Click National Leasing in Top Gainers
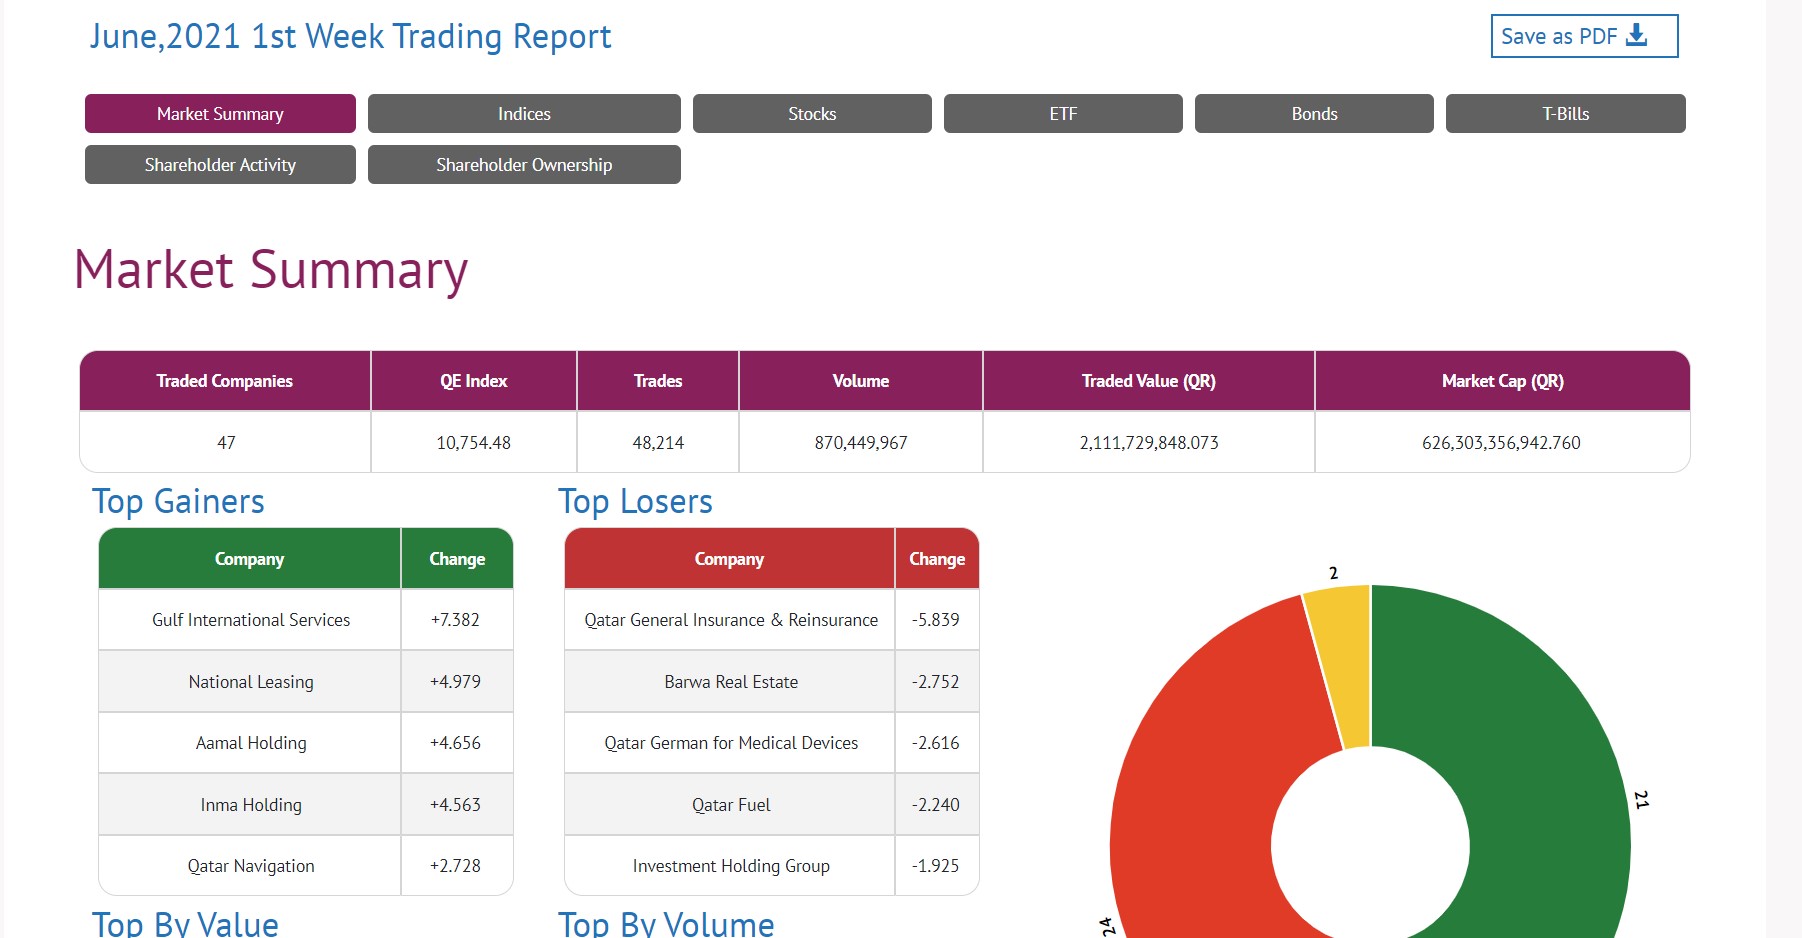Viewport: 1802px width, 938px height. coord(251,682)
